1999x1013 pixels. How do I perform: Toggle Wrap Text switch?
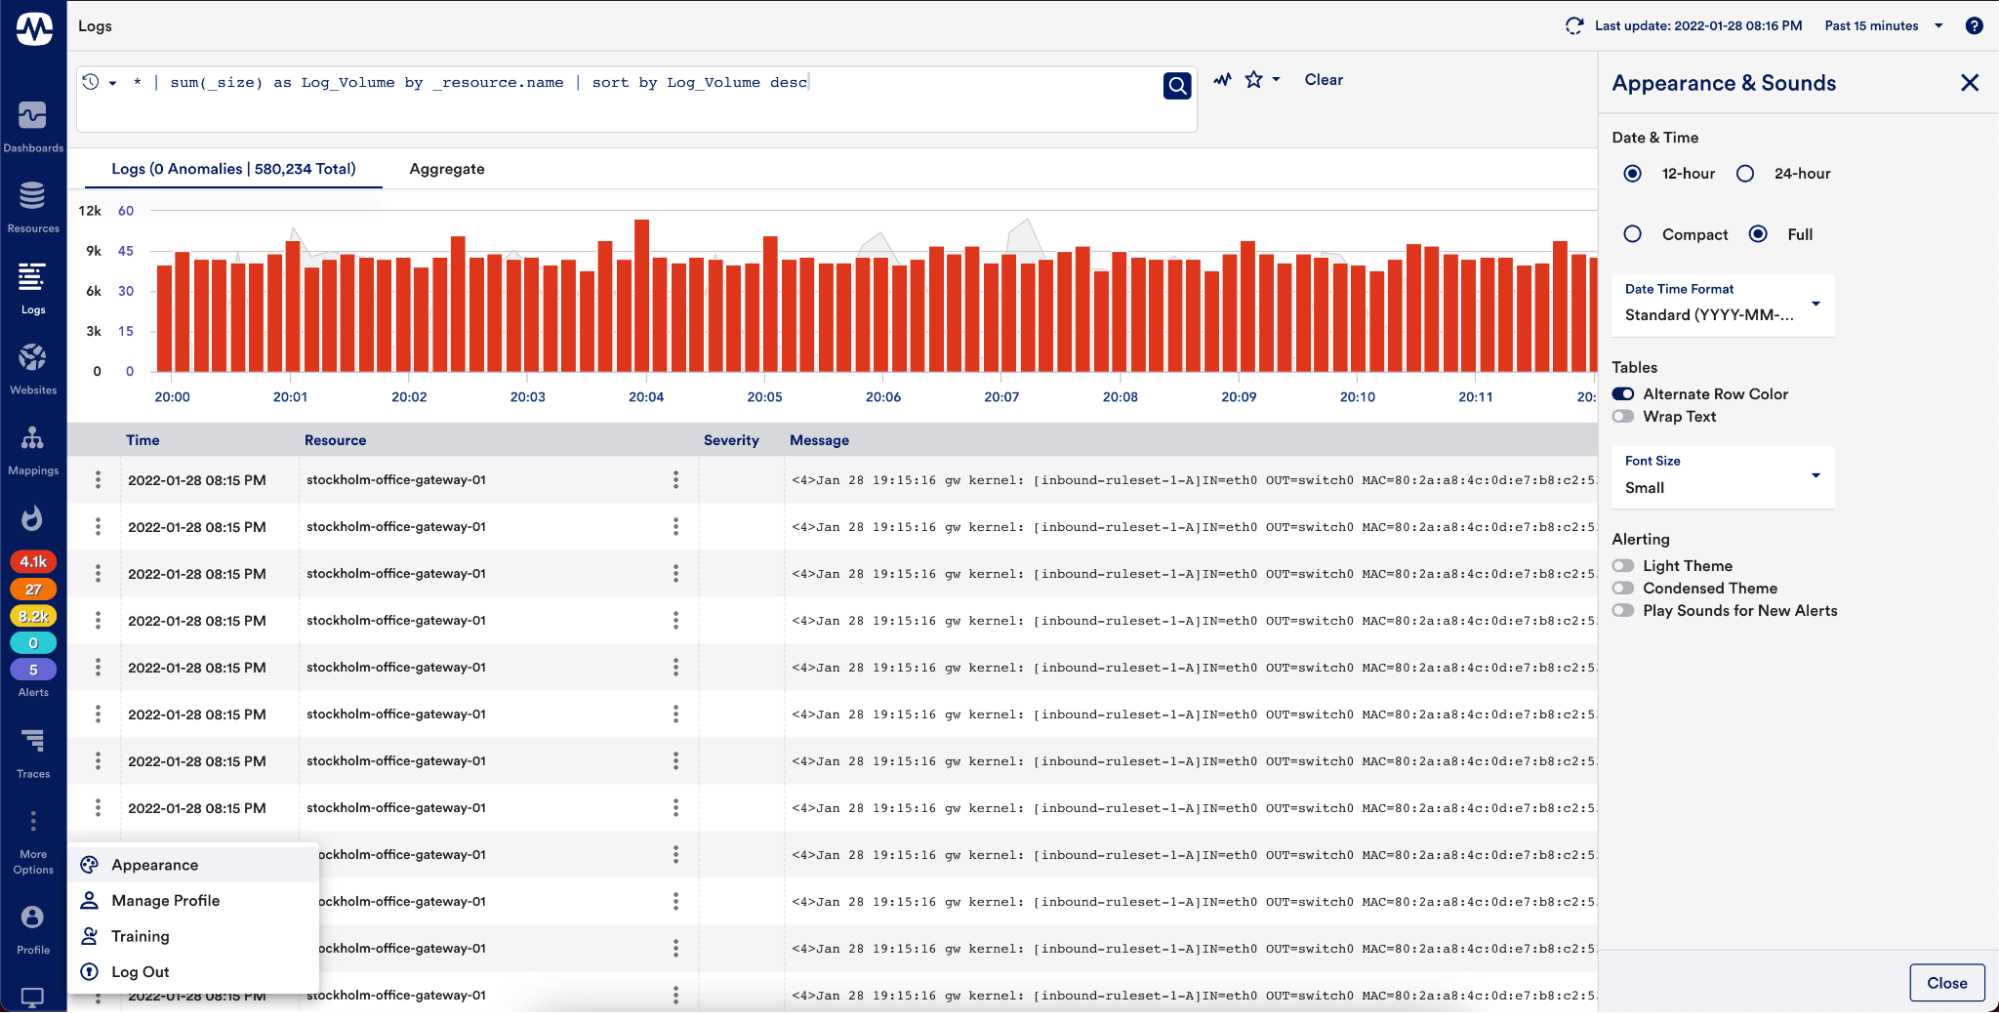(x=1623, y=417)
